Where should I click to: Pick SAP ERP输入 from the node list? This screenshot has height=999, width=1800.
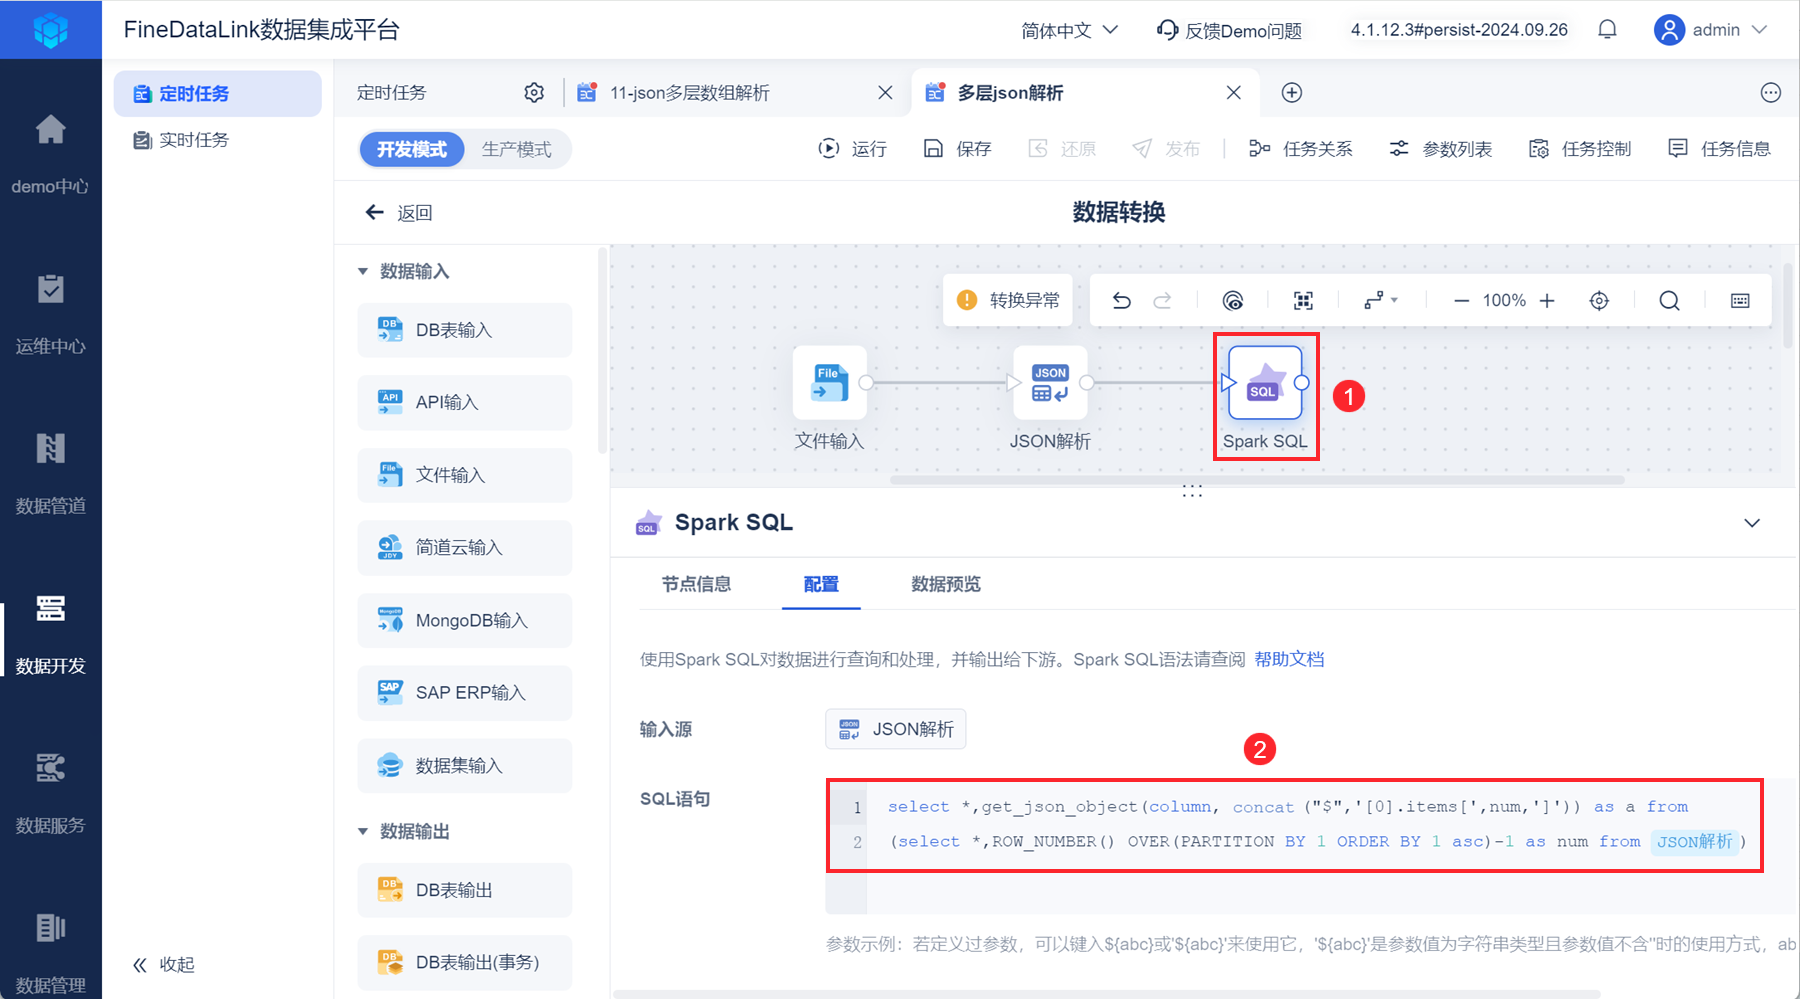(465, 693)
